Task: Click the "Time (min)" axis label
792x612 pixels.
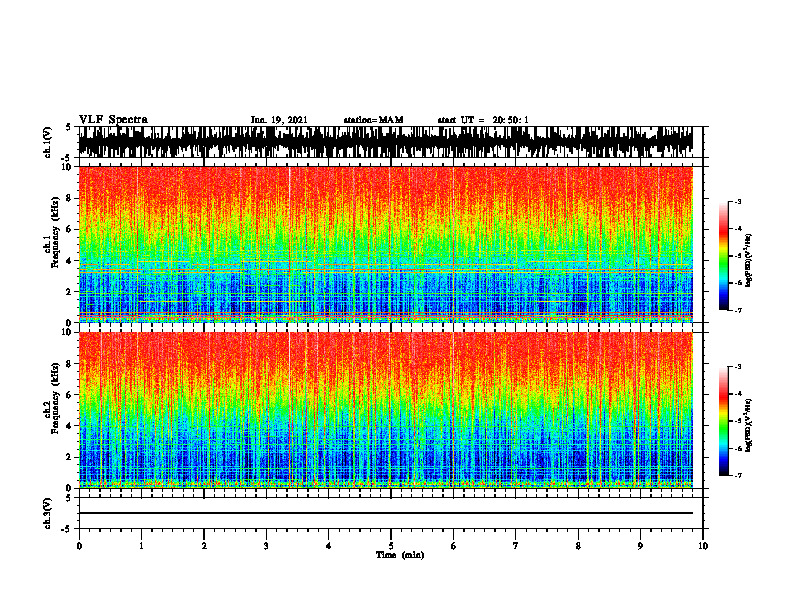Action: click(x=400, y=555)
